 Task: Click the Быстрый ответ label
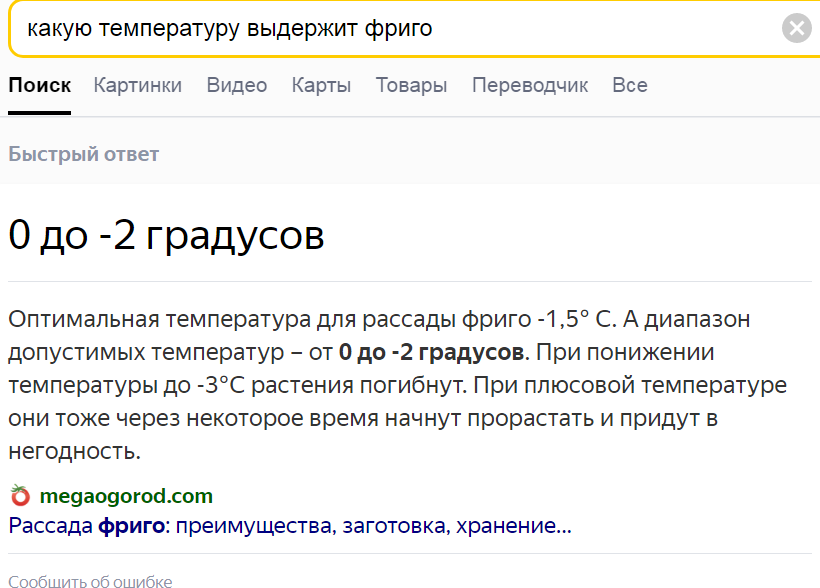[x=84, y=154]
